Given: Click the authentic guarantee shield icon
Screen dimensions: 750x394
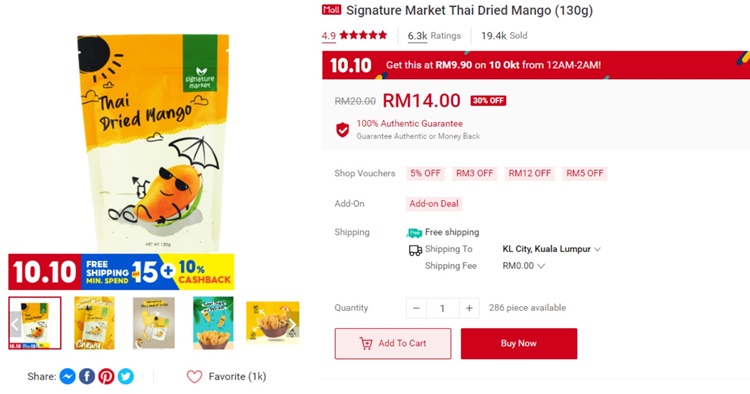Looking at the screenshot, I should click(342, 130).
